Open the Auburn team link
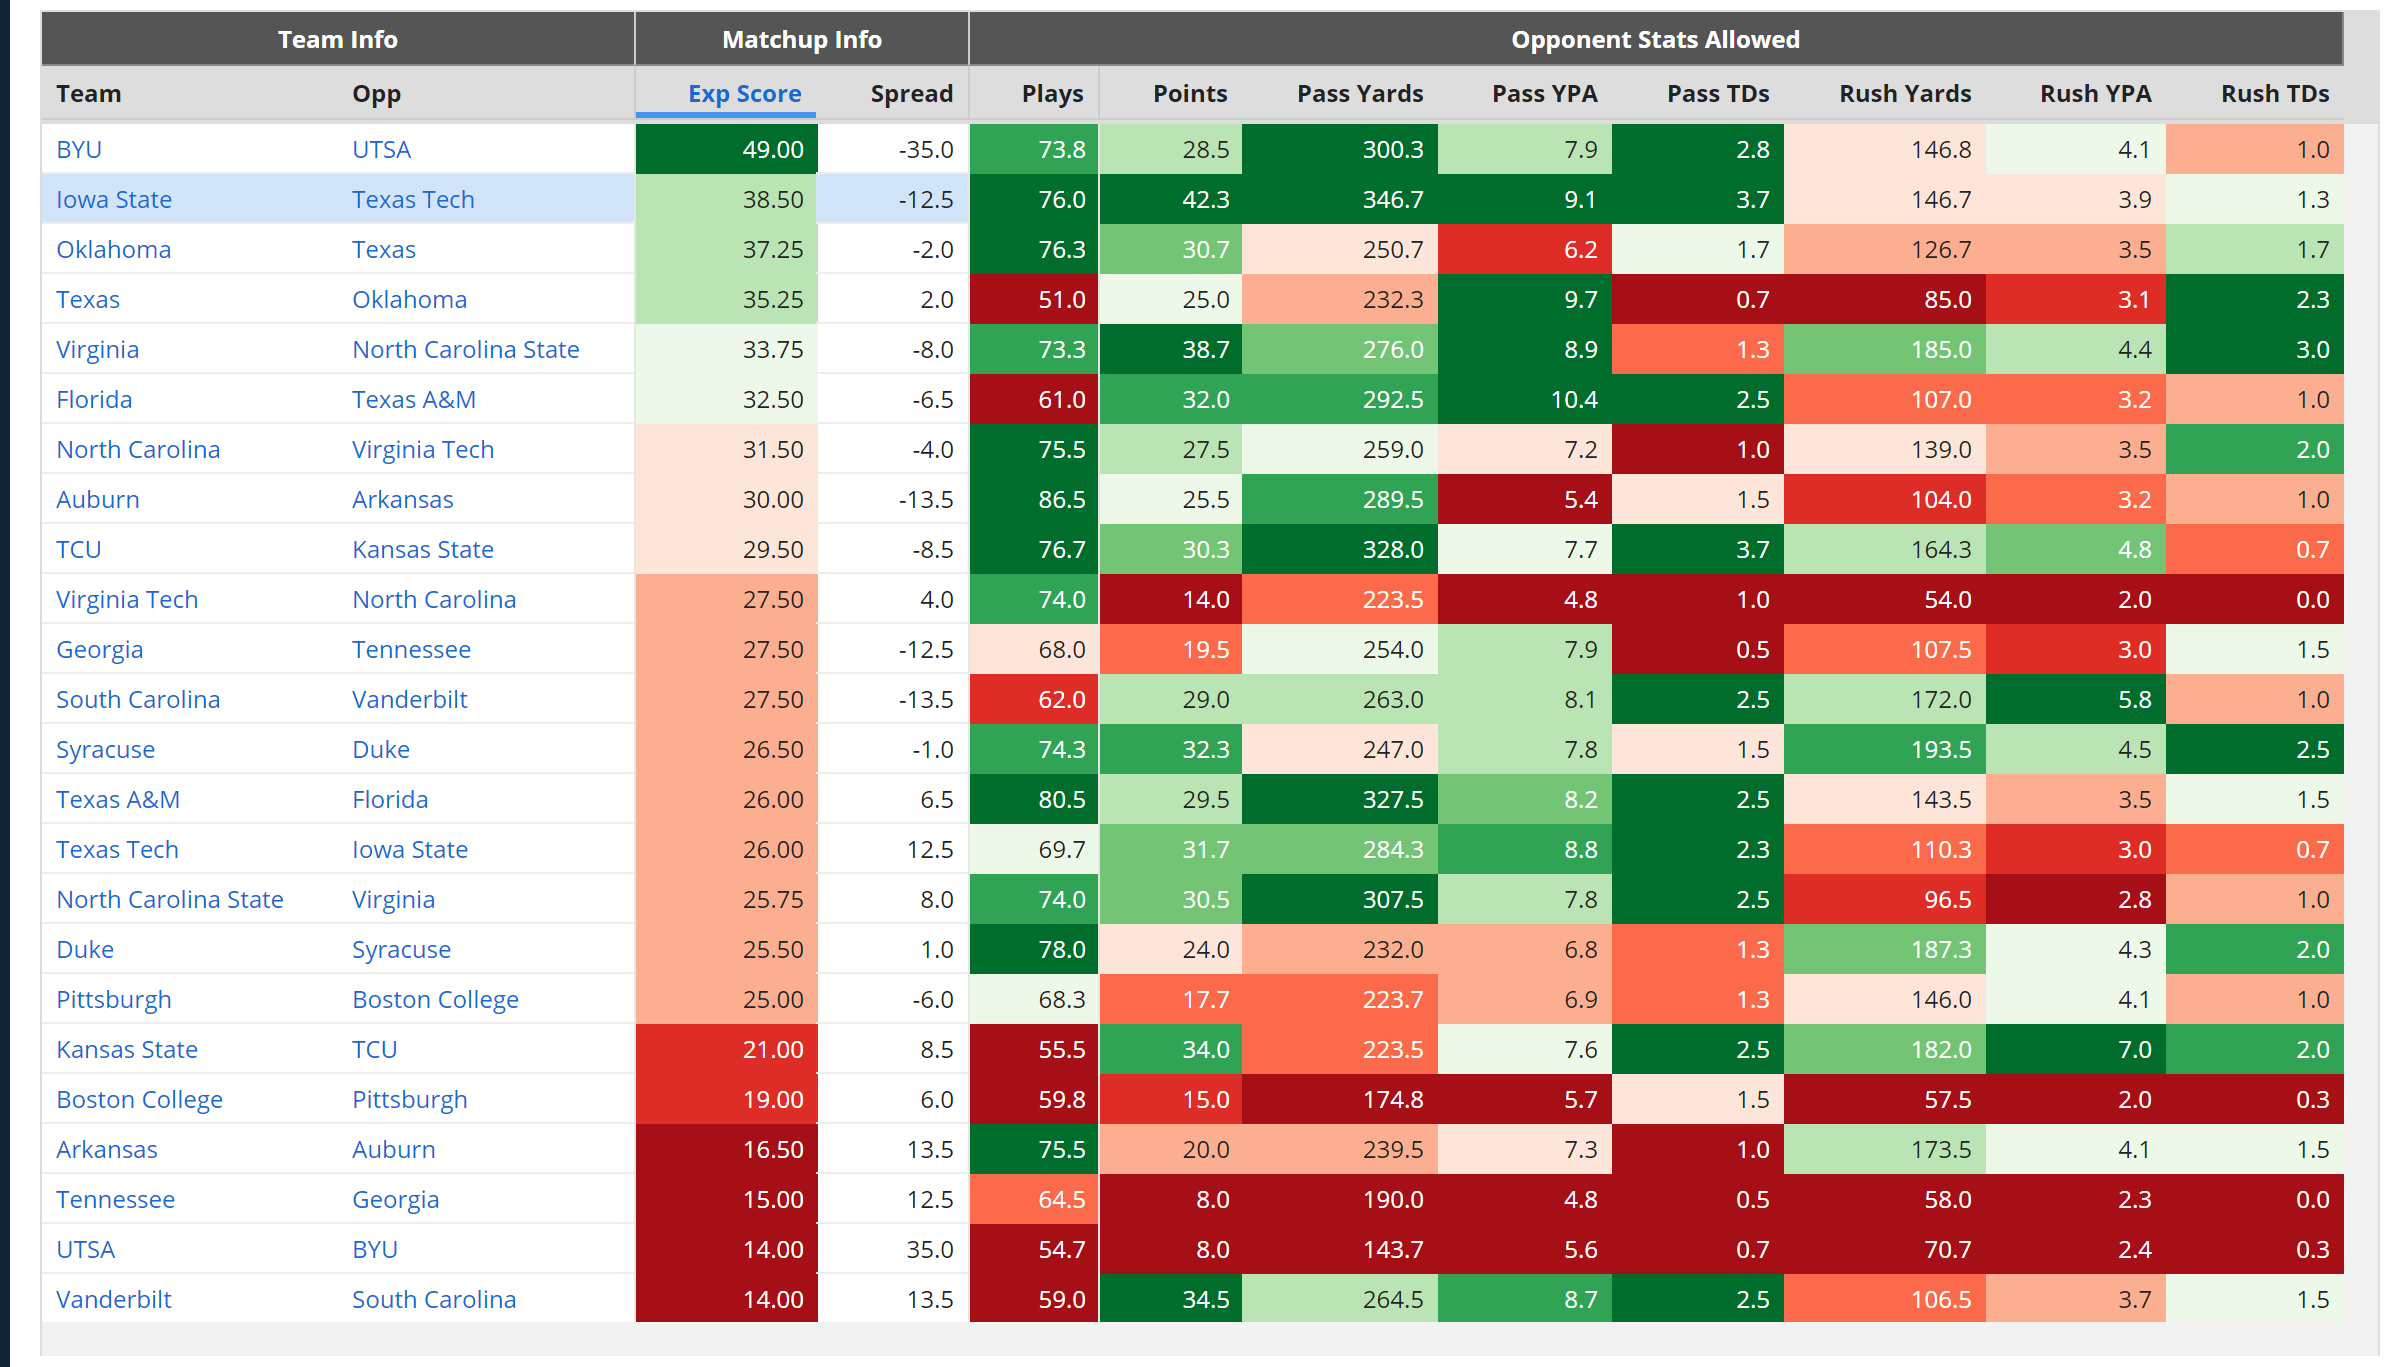Viewport: 2408px width, 1367px height. point(98,499)
